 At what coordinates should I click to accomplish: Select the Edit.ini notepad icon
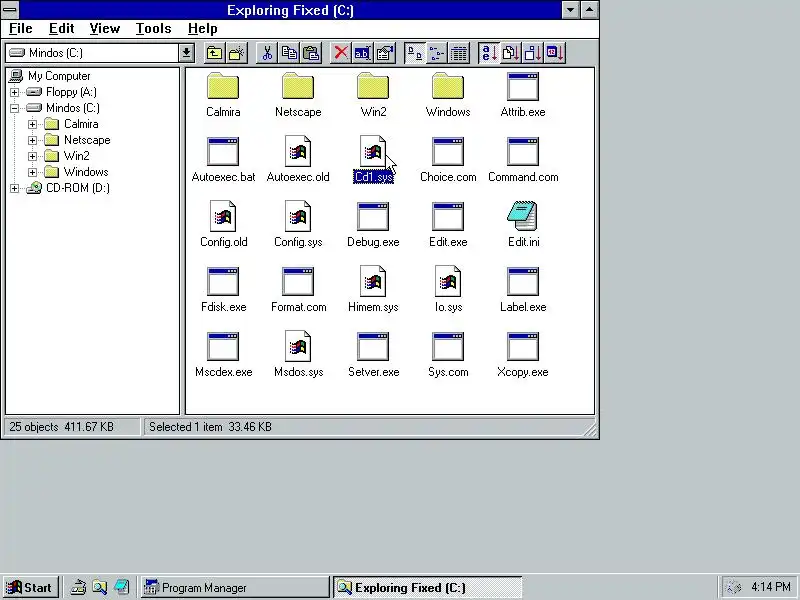522,216
